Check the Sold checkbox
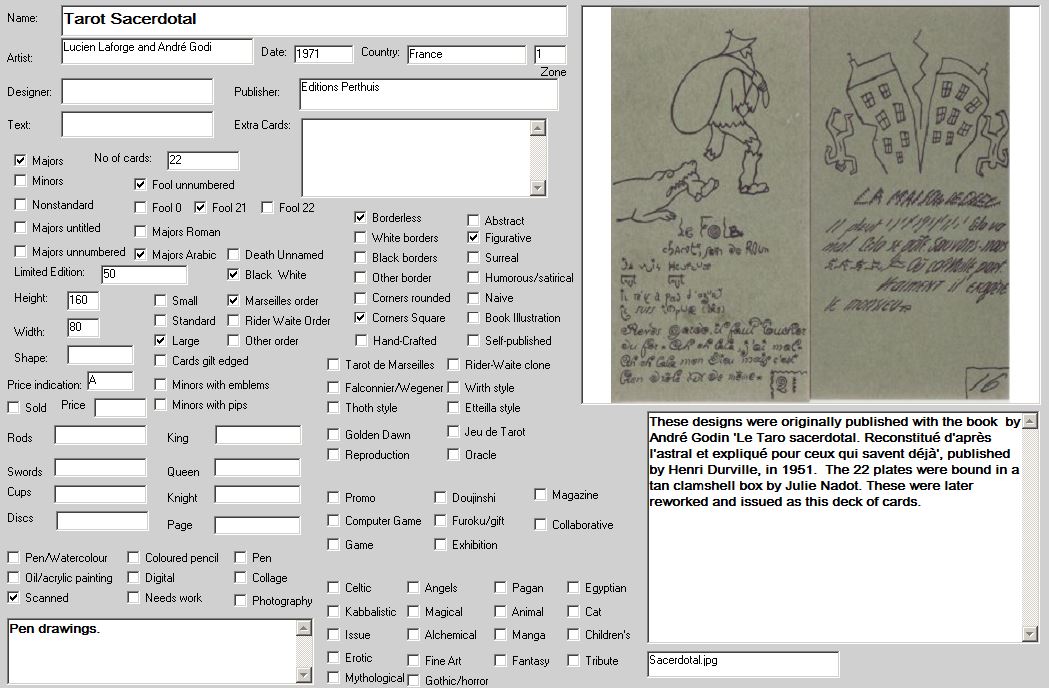Image resolution: width=1049 pixels, height=688 pixels. pos(14,408)
